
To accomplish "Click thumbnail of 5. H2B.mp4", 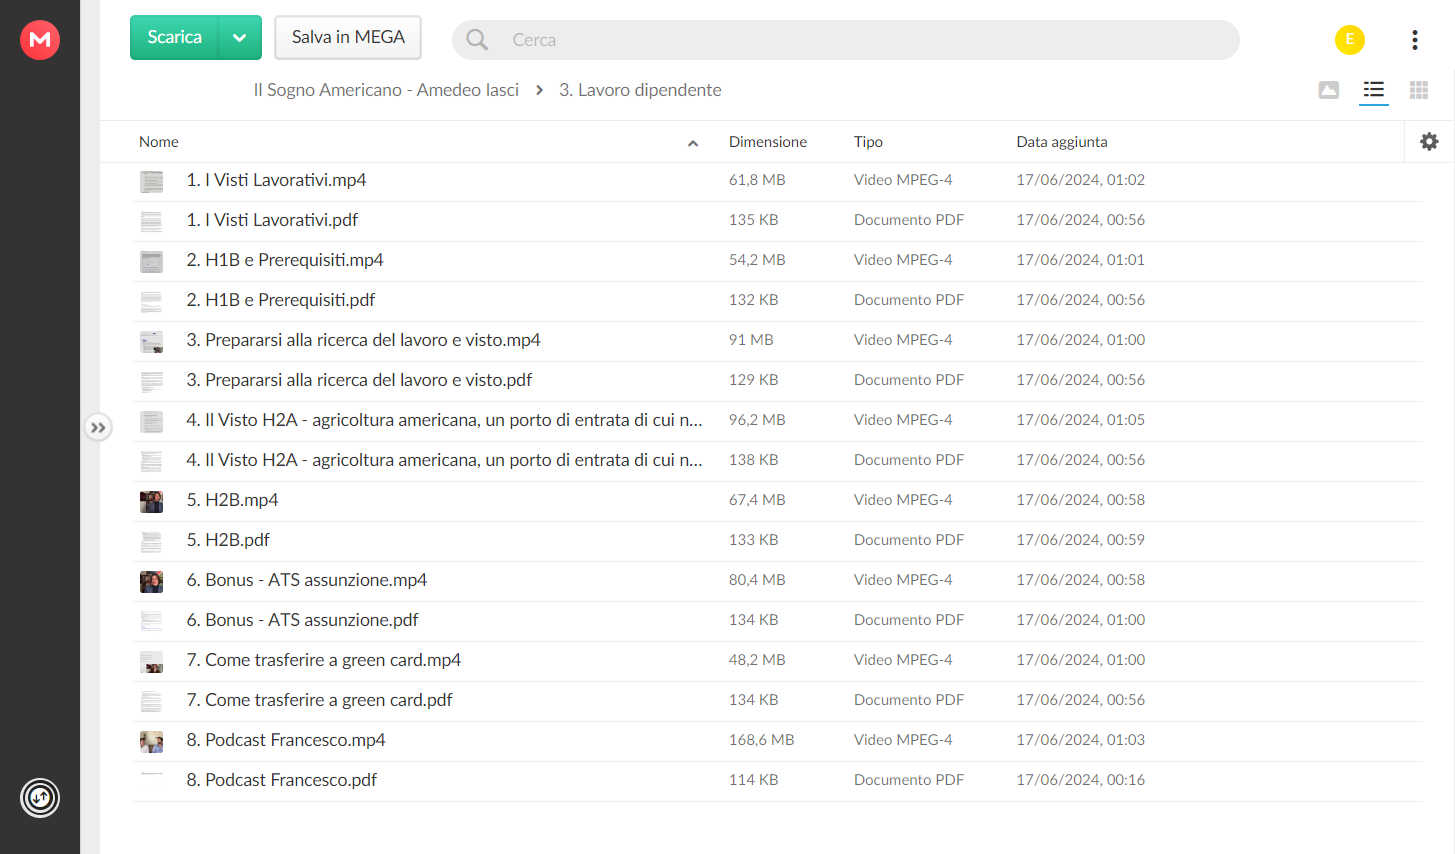I will [x=151, y=502].
